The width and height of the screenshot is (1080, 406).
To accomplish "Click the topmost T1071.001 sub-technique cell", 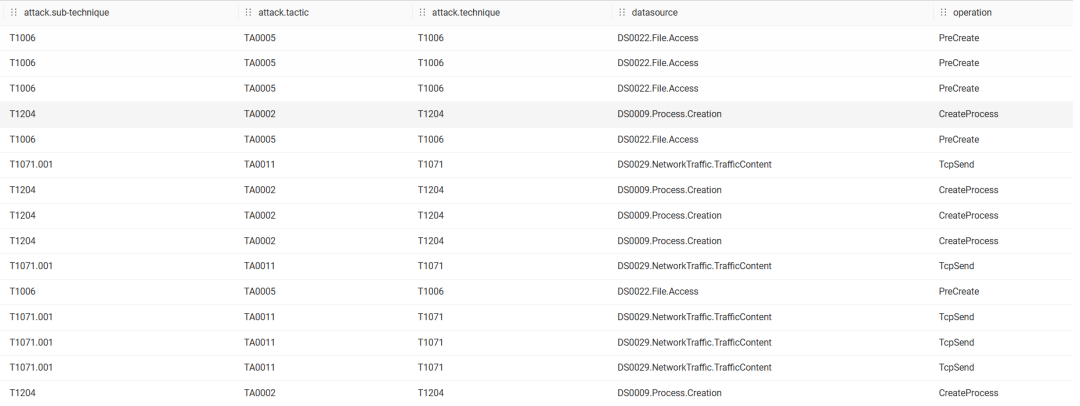I will click(31, 165).
